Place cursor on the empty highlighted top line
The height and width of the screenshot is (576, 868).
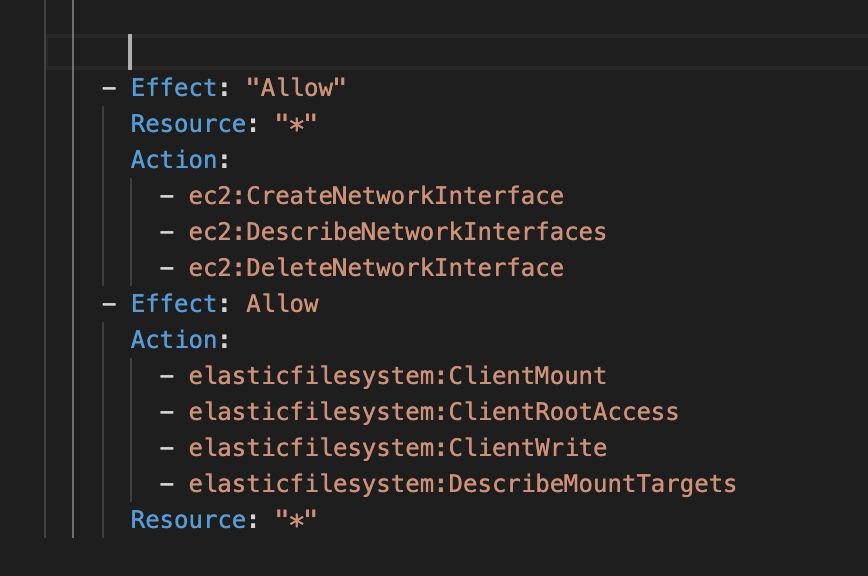457,51
